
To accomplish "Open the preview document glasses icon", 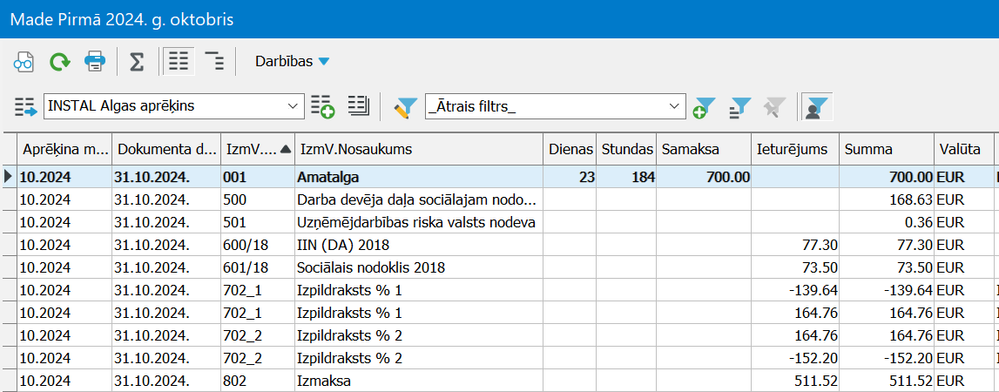I will [x=24, y=62].
